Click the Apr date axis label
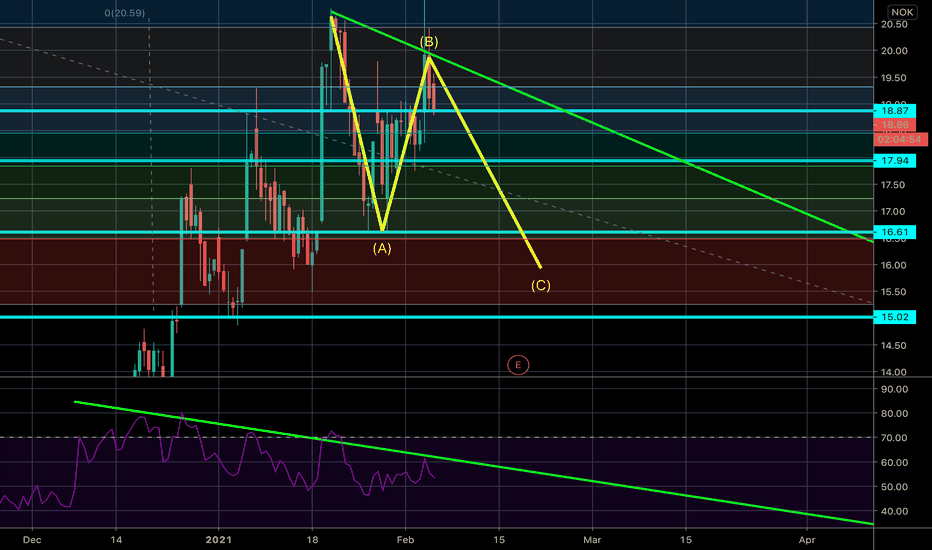932x550 pixels. click(807, 540)
